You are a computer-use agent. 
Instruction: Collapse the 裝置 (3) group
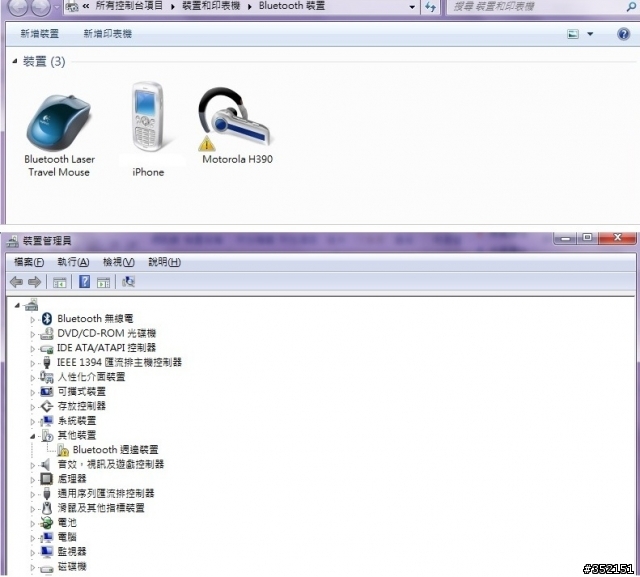tap(15, 61)
